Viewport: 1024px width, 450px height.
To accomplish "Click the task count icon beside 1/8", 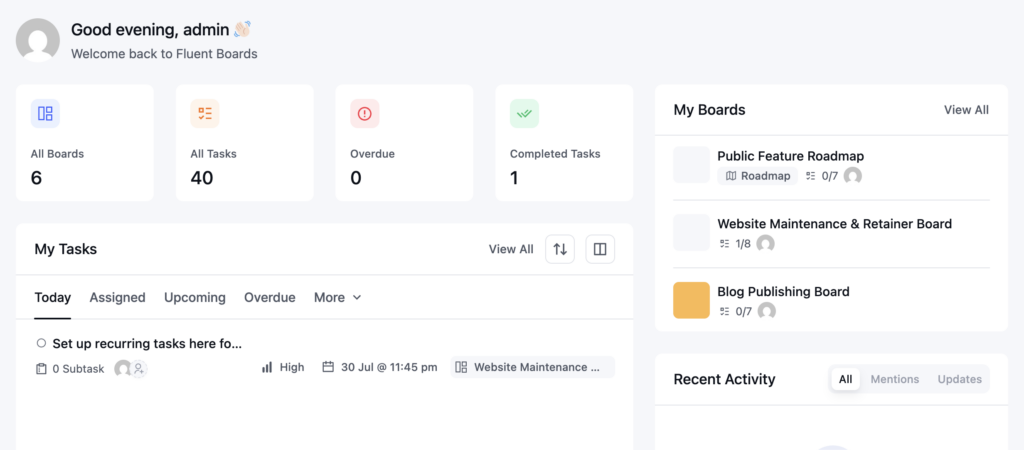I will [x=724, y=244].
